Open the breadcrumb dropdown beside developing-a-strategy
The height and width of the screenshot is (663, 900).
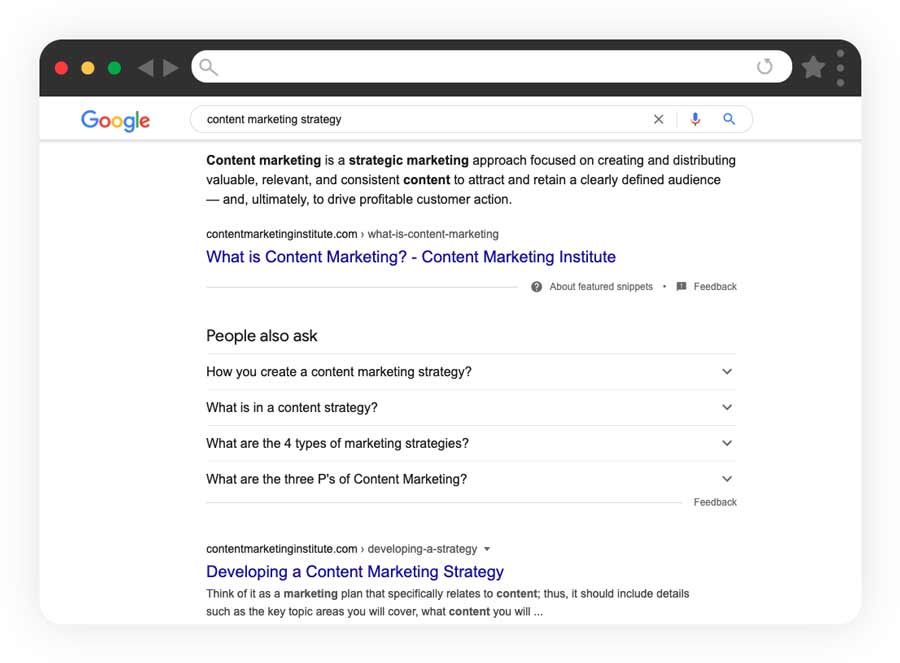tap(487, 548)
